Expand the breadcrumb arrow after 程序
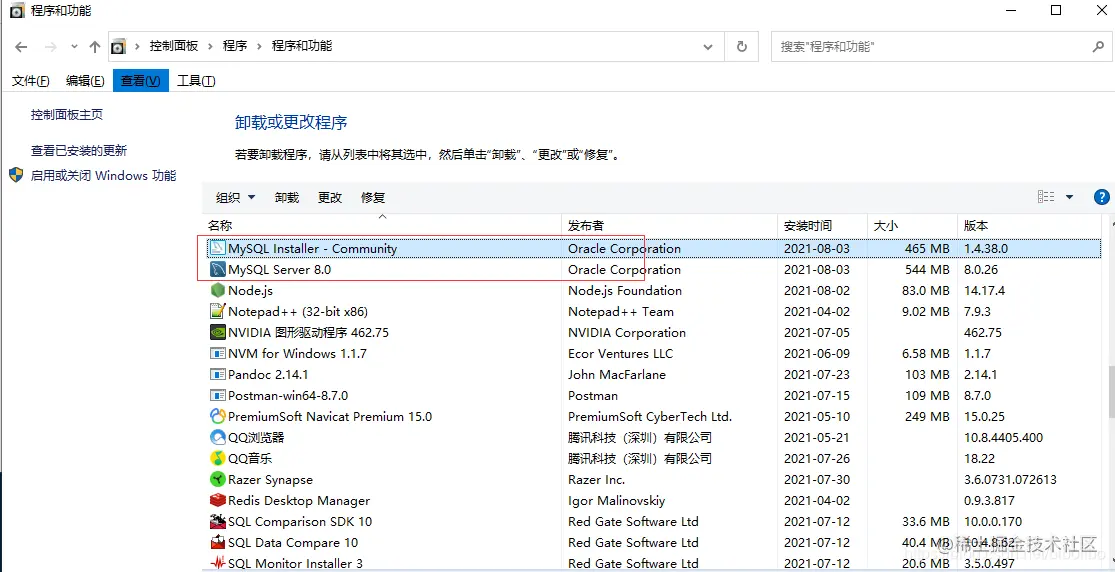The image size is (1115, 572). click(260, 46)
